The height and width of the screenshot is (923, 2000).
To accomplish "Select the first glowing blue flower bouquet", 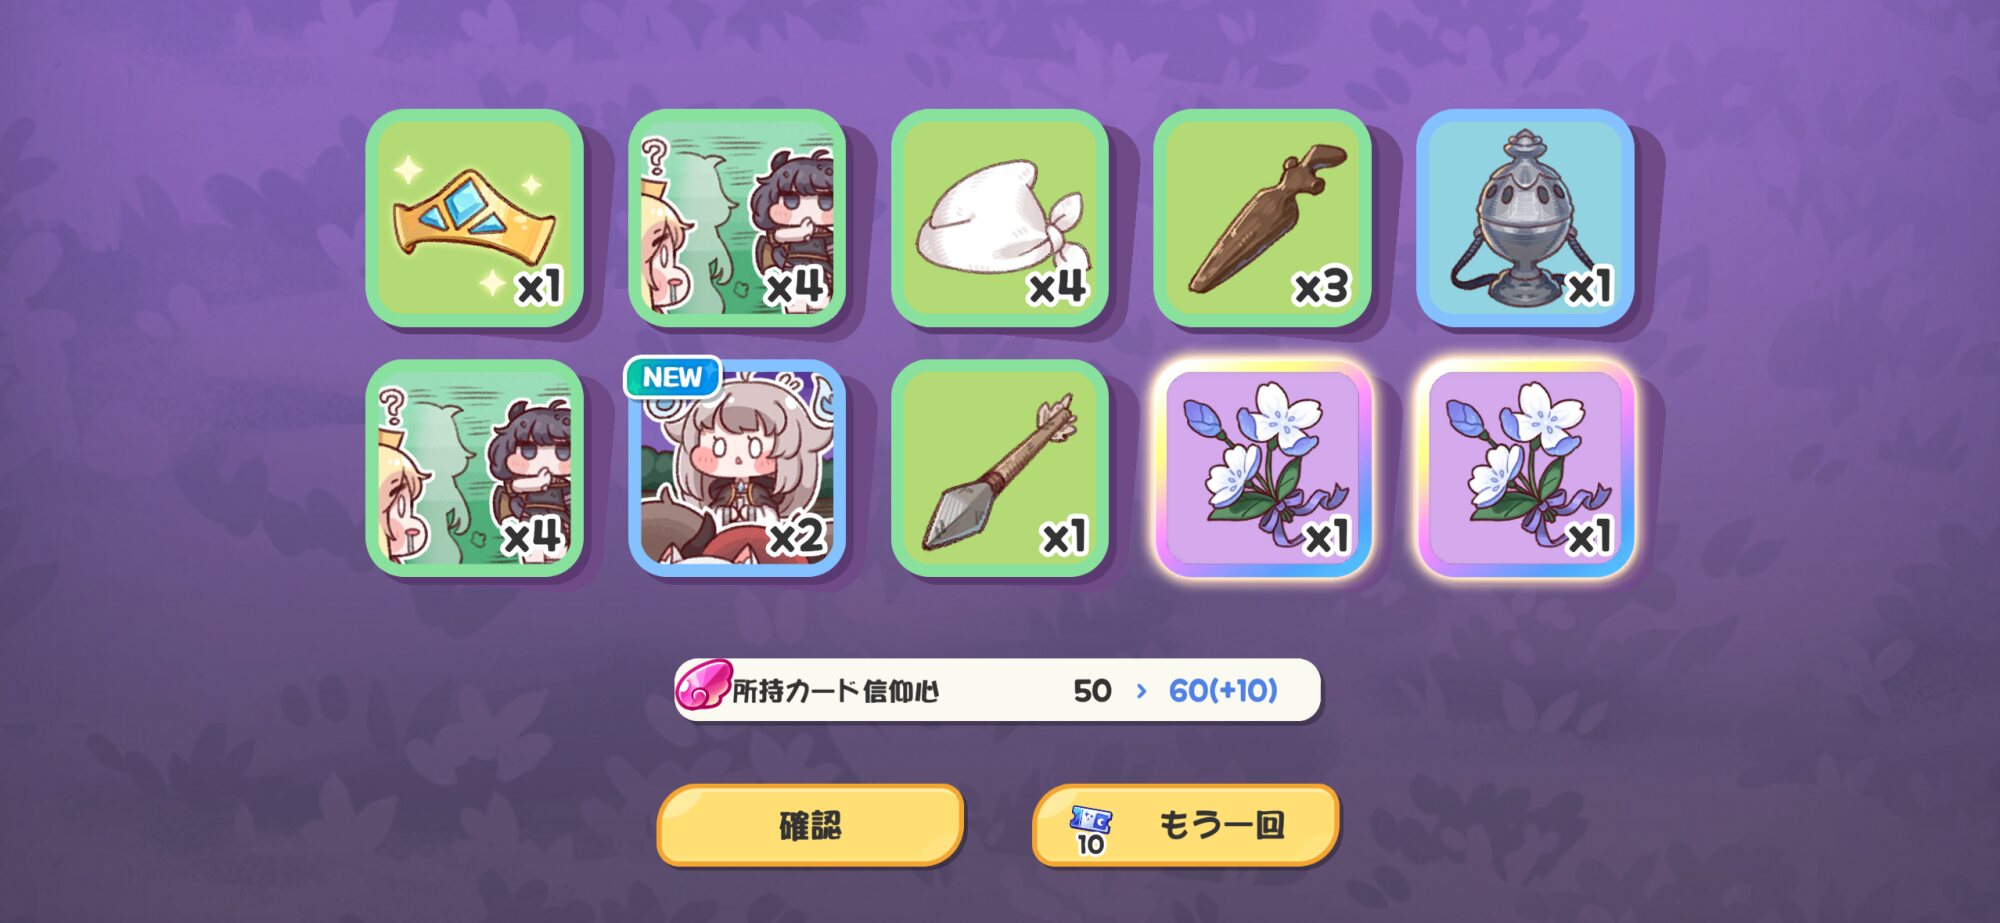I will click(1262, 468).
